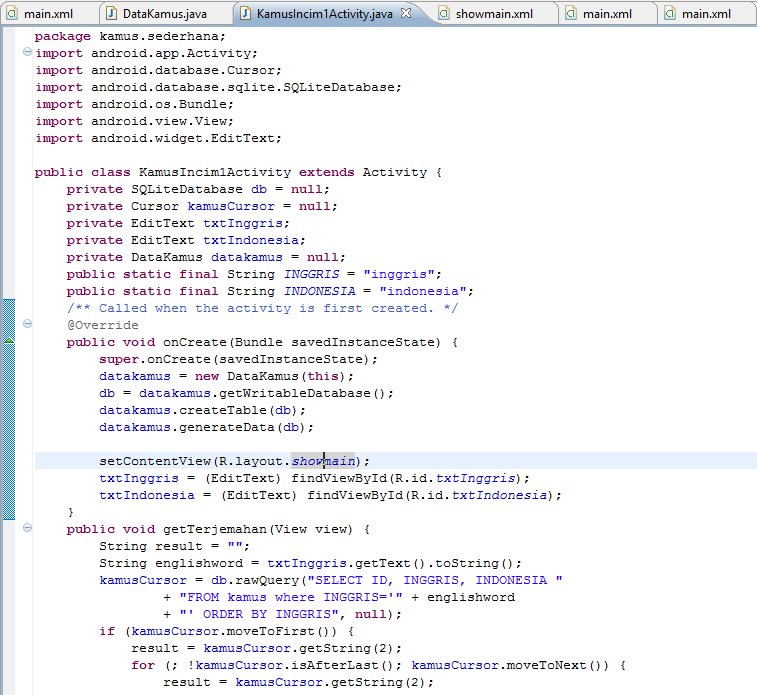Click 'datakamus.generateData(db);' line

click(x=206, y=427)
